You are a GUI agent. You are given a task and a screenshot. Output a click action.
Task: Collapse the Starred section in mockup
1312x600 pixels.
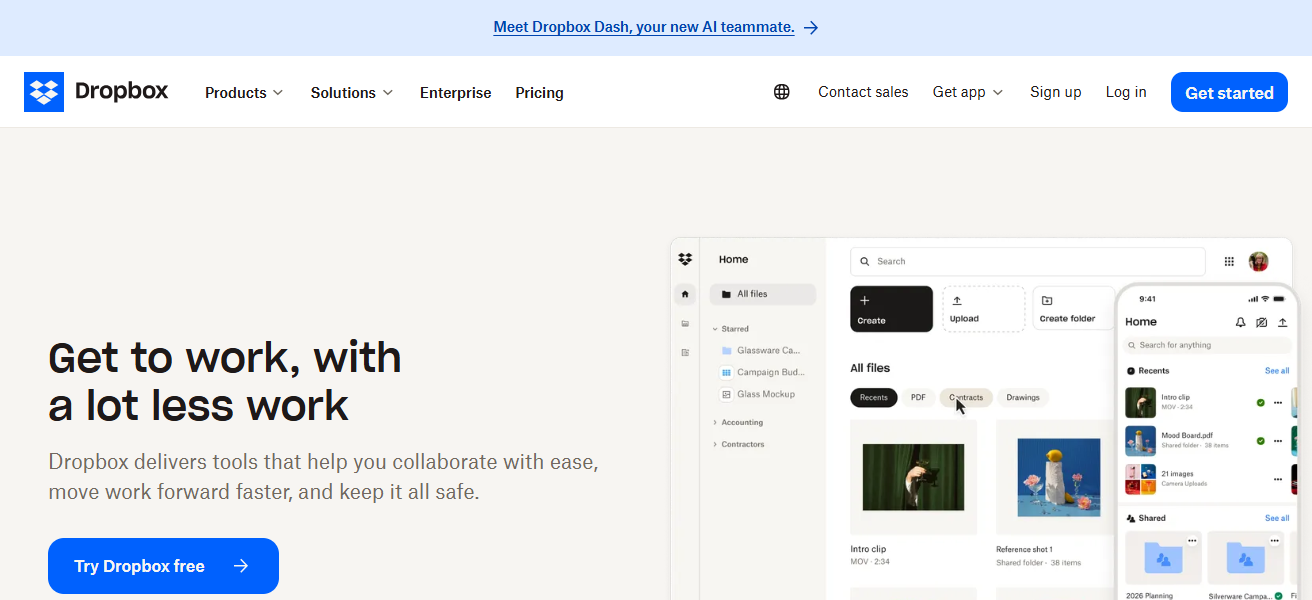715,329
